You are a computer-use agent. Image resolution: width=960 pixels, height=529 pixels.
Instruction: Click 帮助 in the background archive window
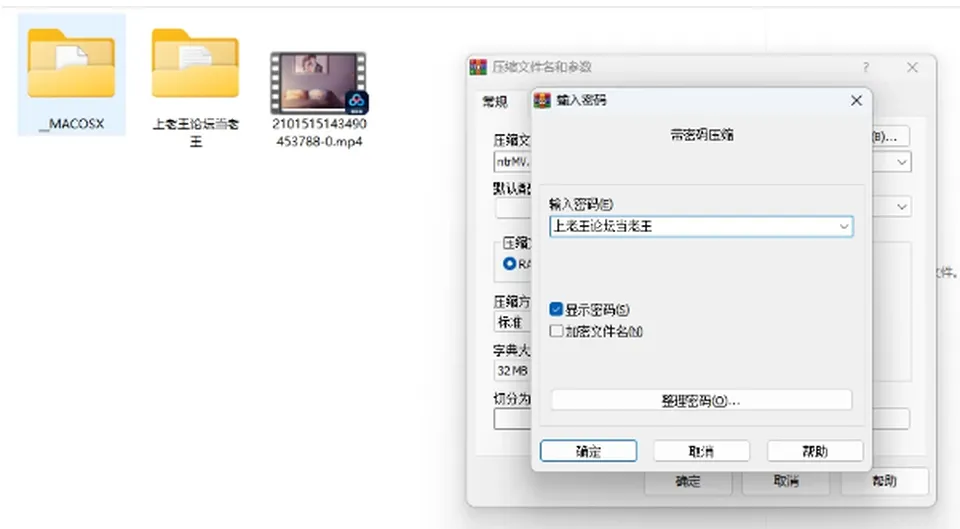click(884, 481)
